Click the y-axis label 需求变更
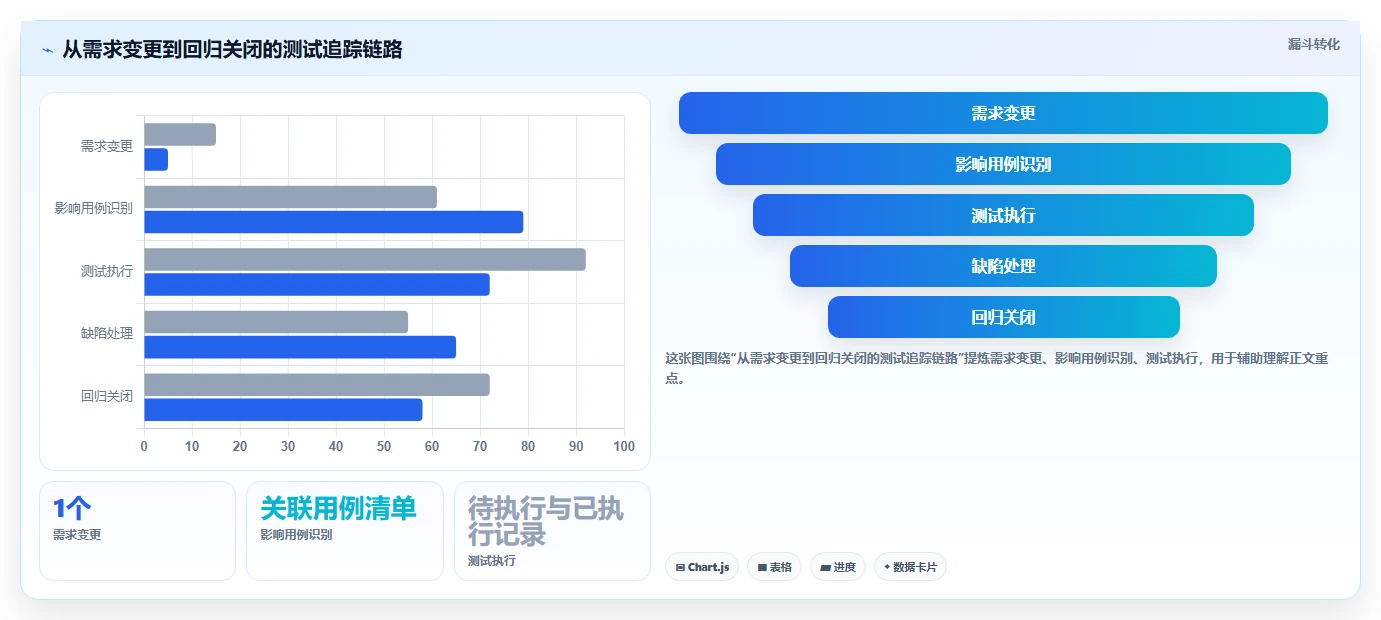 (x=107, y=146)
